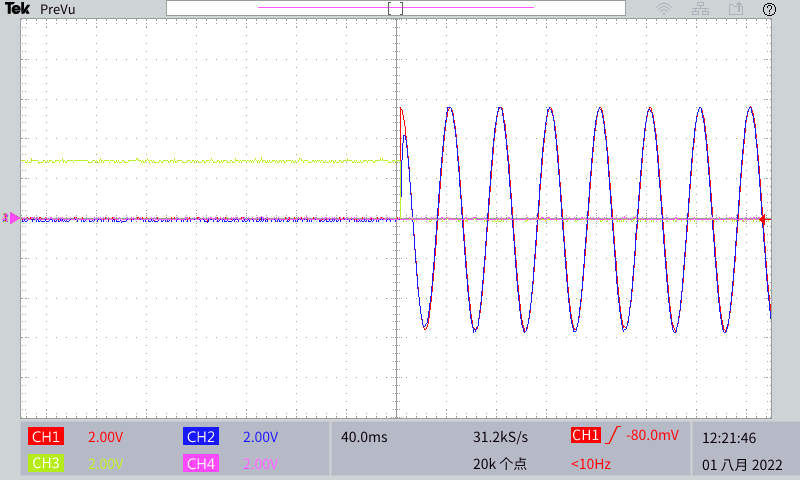The height and width of the screenshot is (480, 800).
Task: Click the -80.0mV trigger level readout
Action: pos(652,435)
